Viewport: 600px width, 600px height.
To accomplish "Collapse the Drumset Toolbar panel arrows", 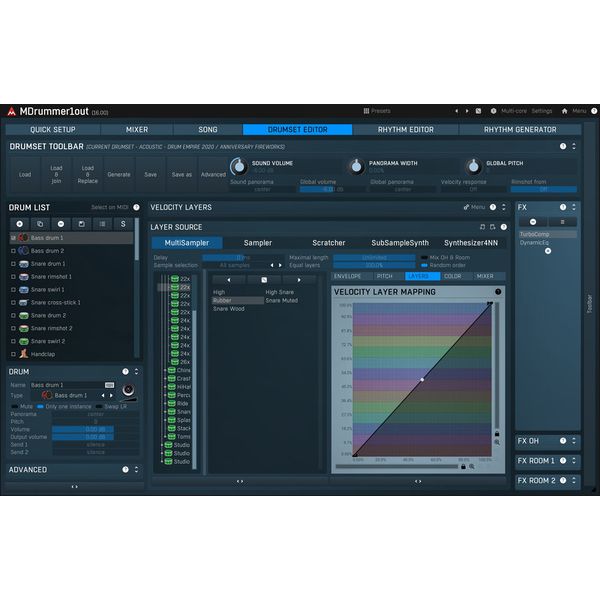I will pyautogui.click(x=574, y=146).
